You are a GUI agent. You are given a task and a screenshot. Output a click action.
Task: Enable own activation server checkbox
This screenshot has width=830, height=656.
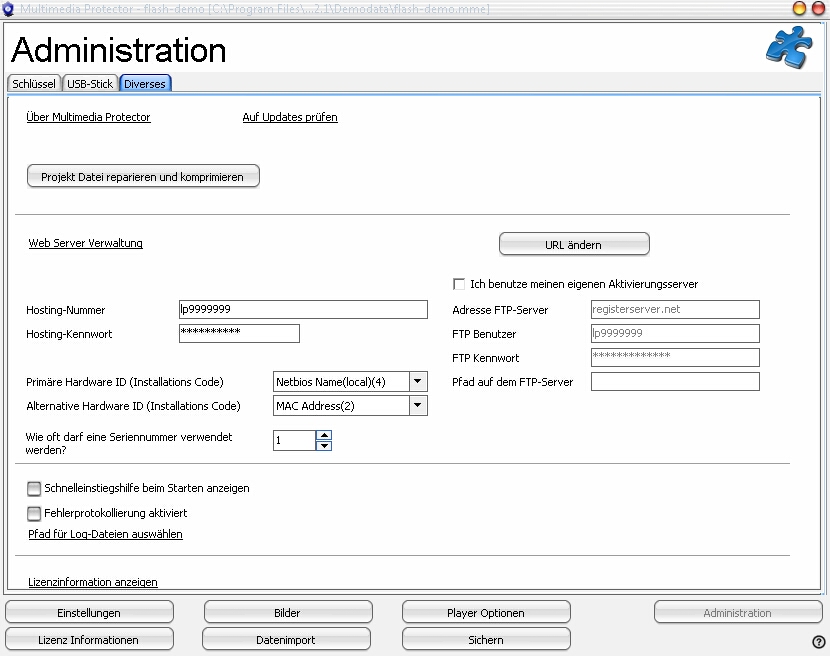point(460,284)
